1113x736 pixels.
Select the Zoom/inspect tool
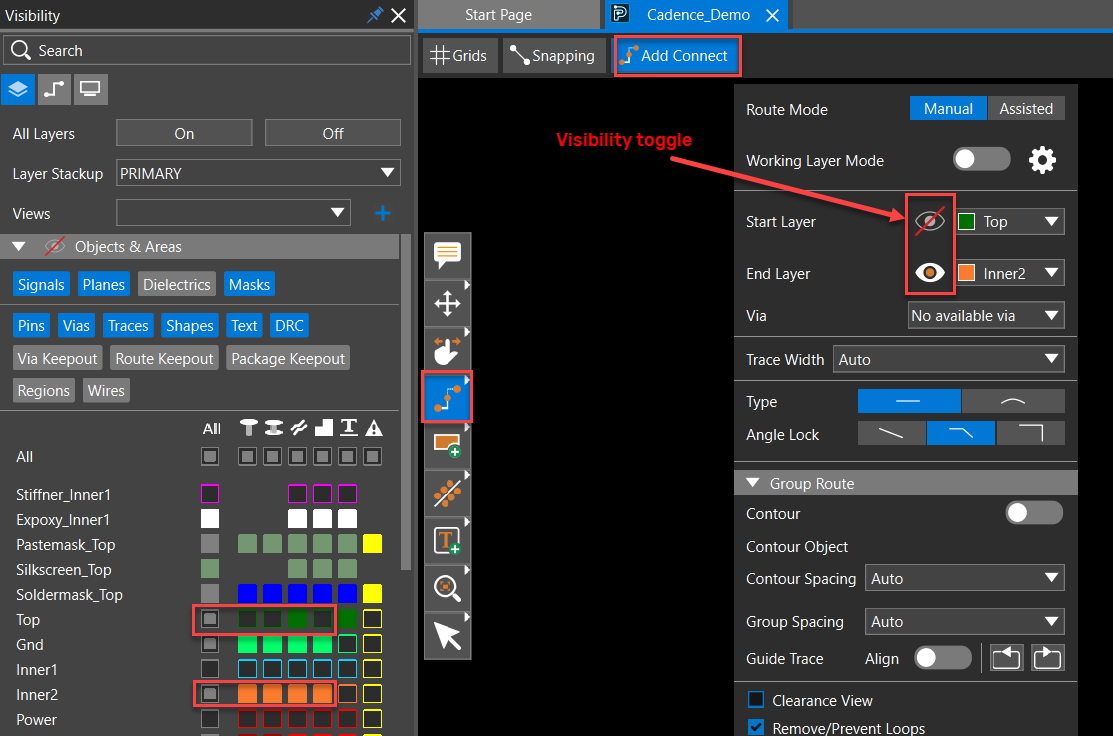(447, 588)
